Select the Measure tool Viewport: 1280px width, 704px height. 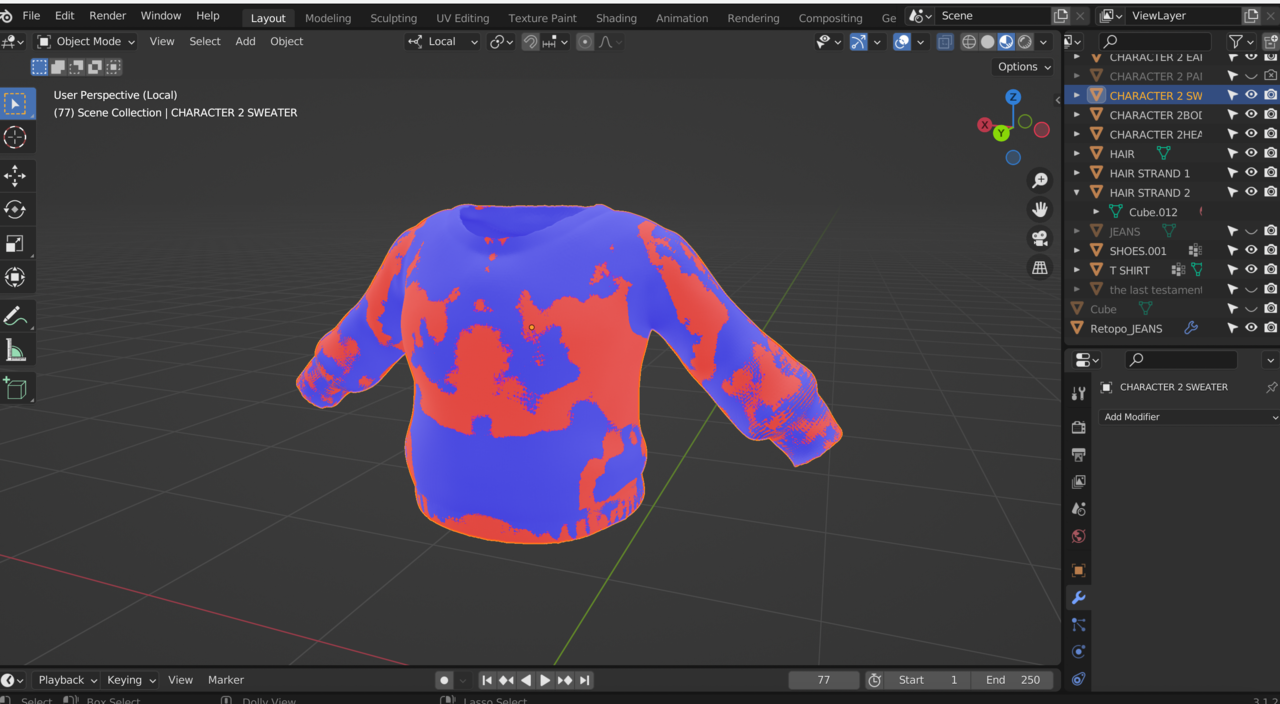coord(16,351)
